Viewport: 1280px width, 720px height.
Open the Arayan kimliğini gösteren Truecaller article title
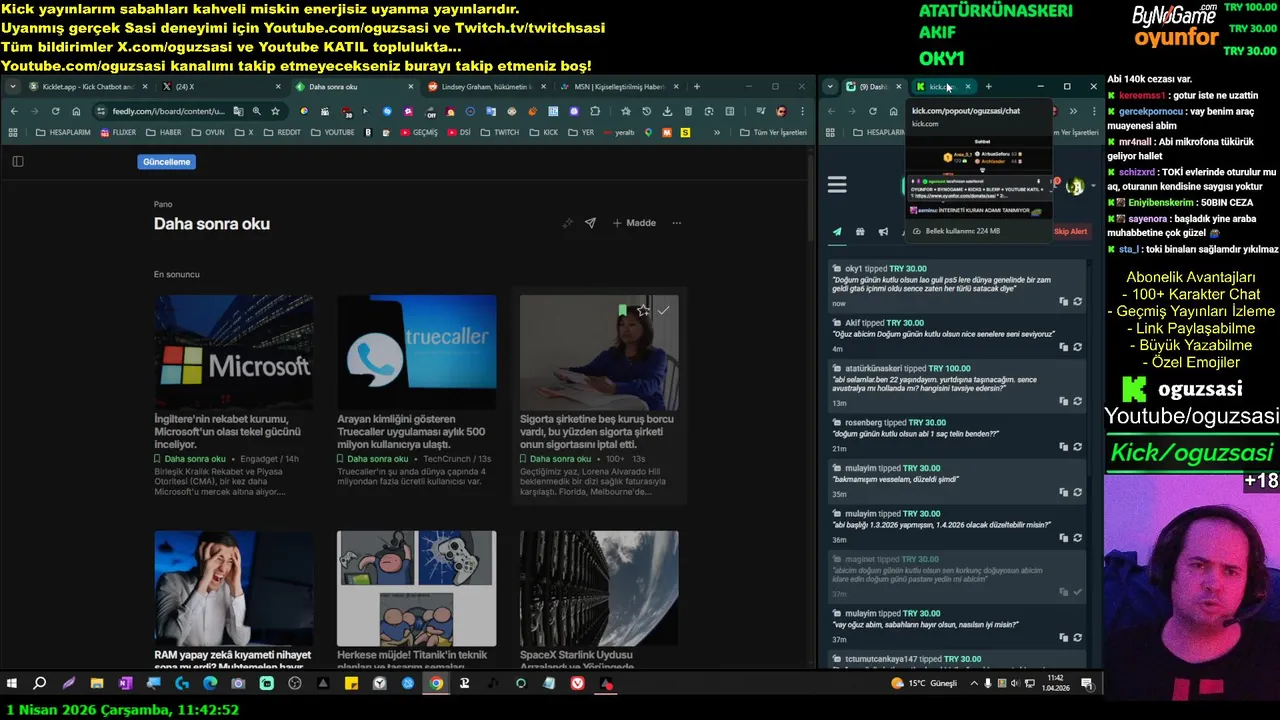click(411, 431)
